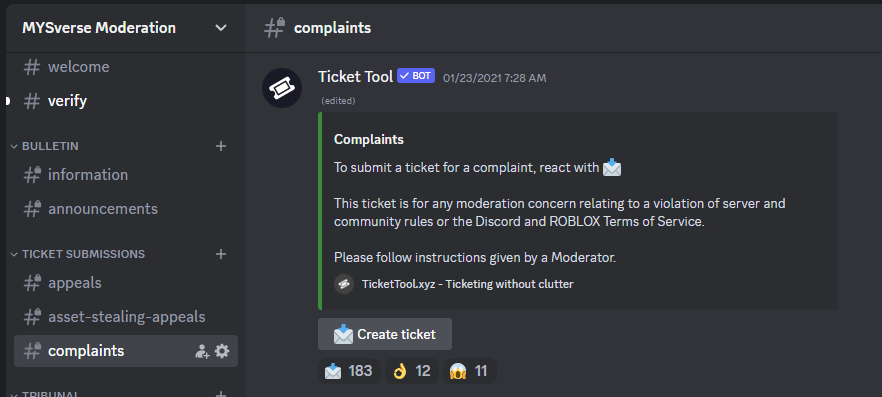The width and height of the screenshot is (882, 397).
Task: Open the complaints channel settings gear
Action: pyautogui.click(x=222, y=351)
